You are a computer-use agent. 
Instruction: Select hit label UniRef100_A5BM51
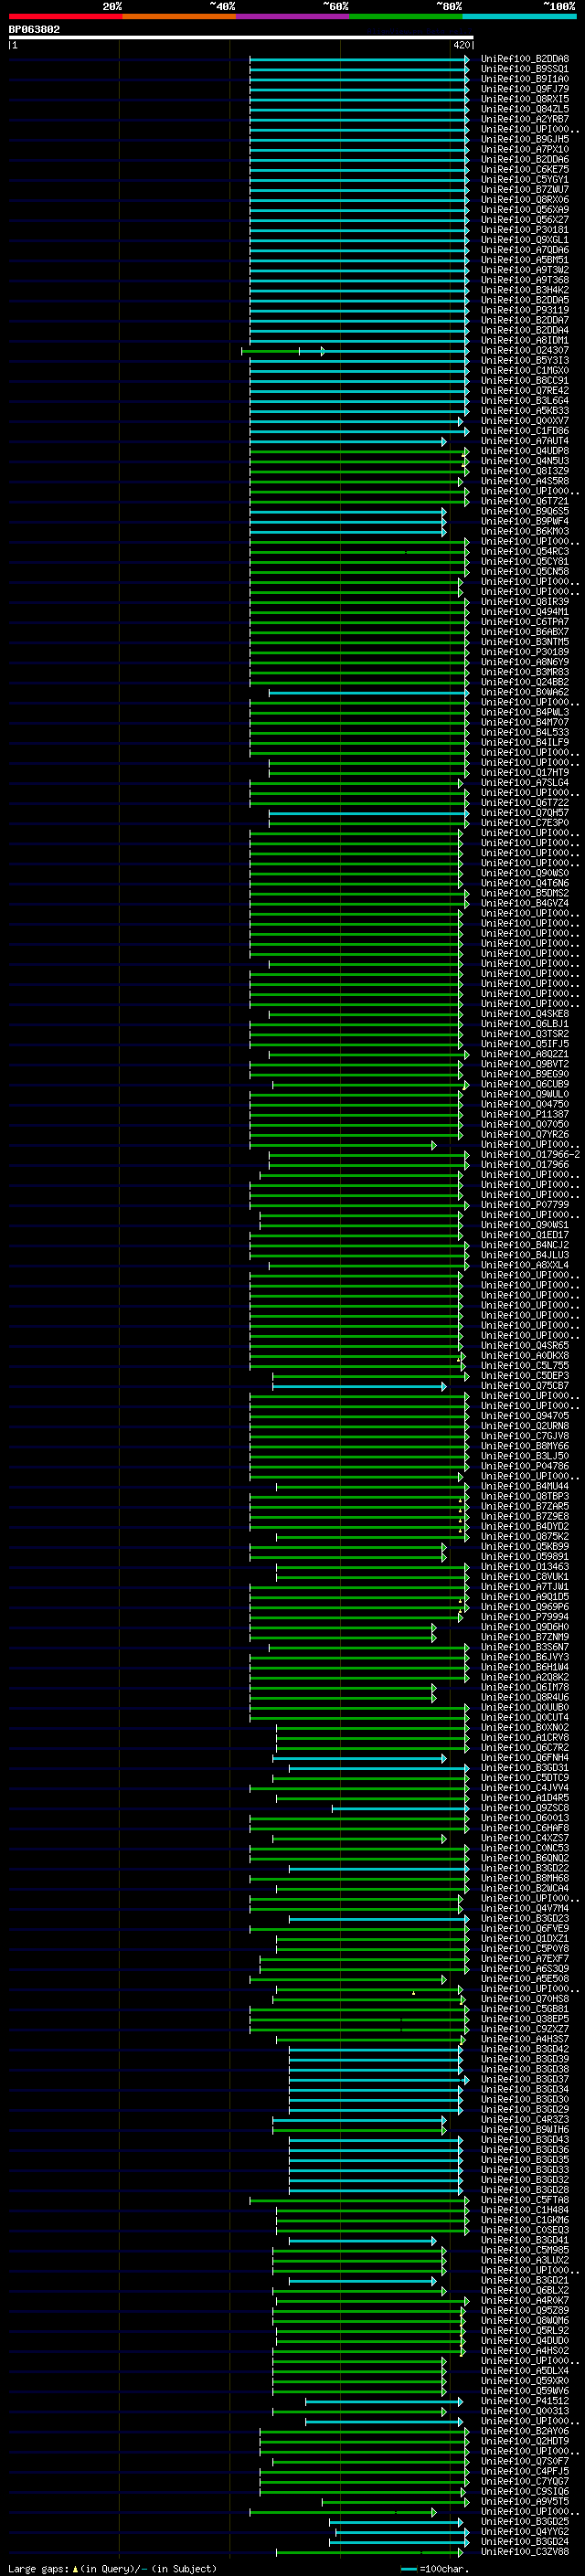point(524,260)
